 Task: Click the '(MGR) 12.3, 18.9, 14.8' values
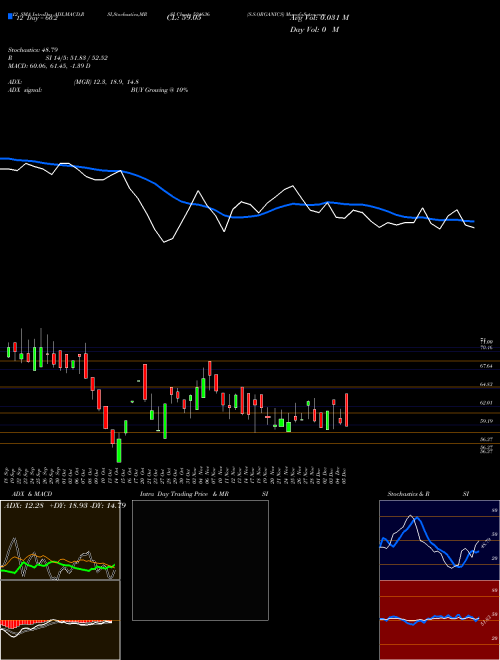point(106,82)
